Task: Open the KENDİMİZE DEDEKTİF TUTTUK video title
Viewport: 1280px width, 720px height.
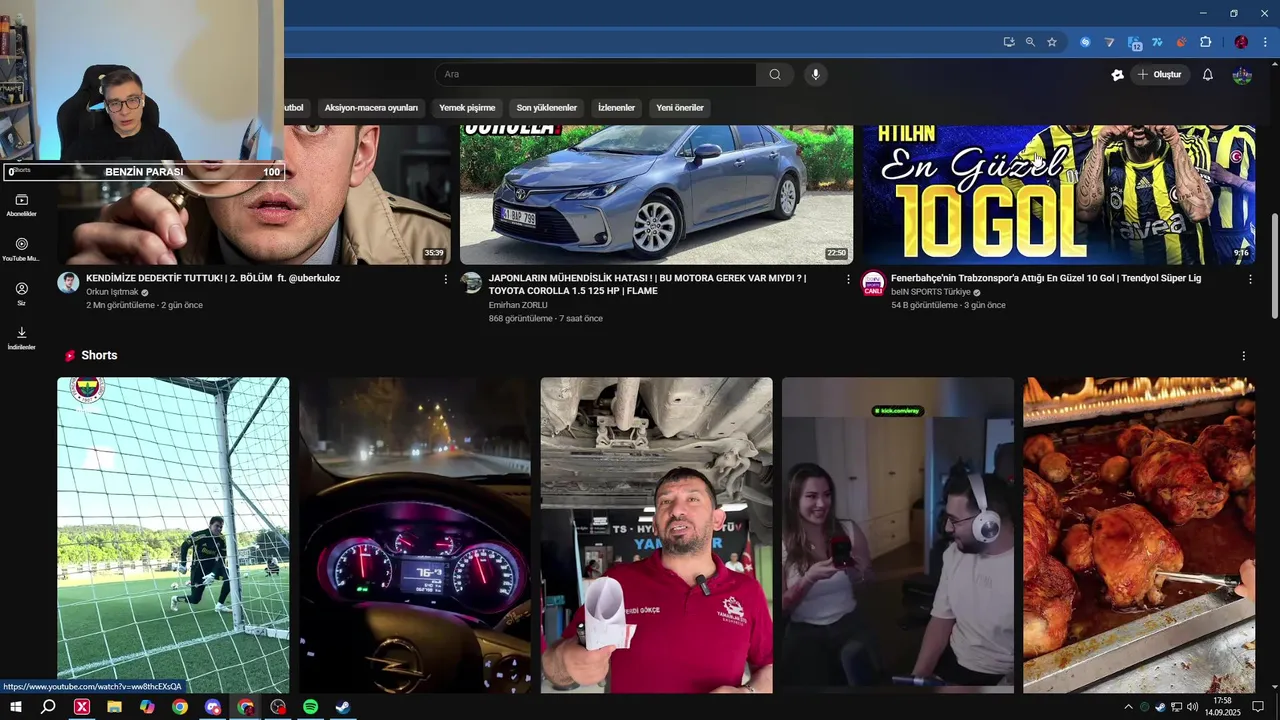Action: click(213, 278)
